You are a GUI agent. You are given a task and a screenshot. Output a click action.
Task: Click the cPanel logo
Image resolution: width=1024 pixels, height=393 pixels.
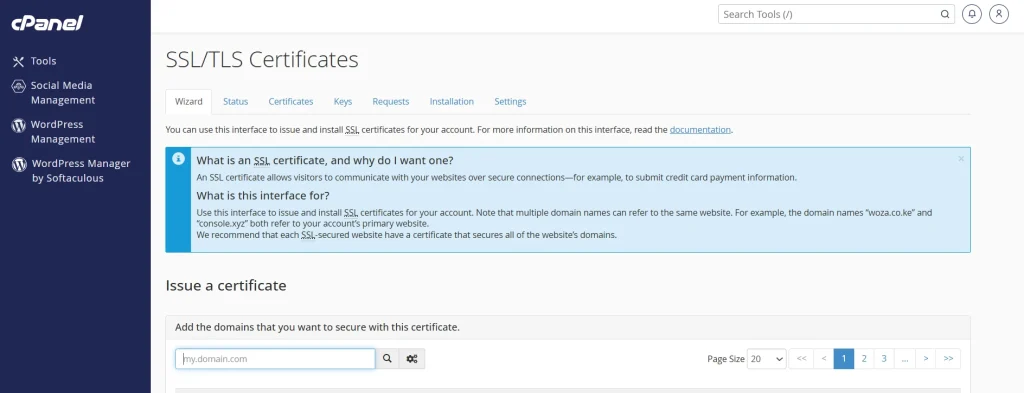pyautogui.click(x=47, y=23)
